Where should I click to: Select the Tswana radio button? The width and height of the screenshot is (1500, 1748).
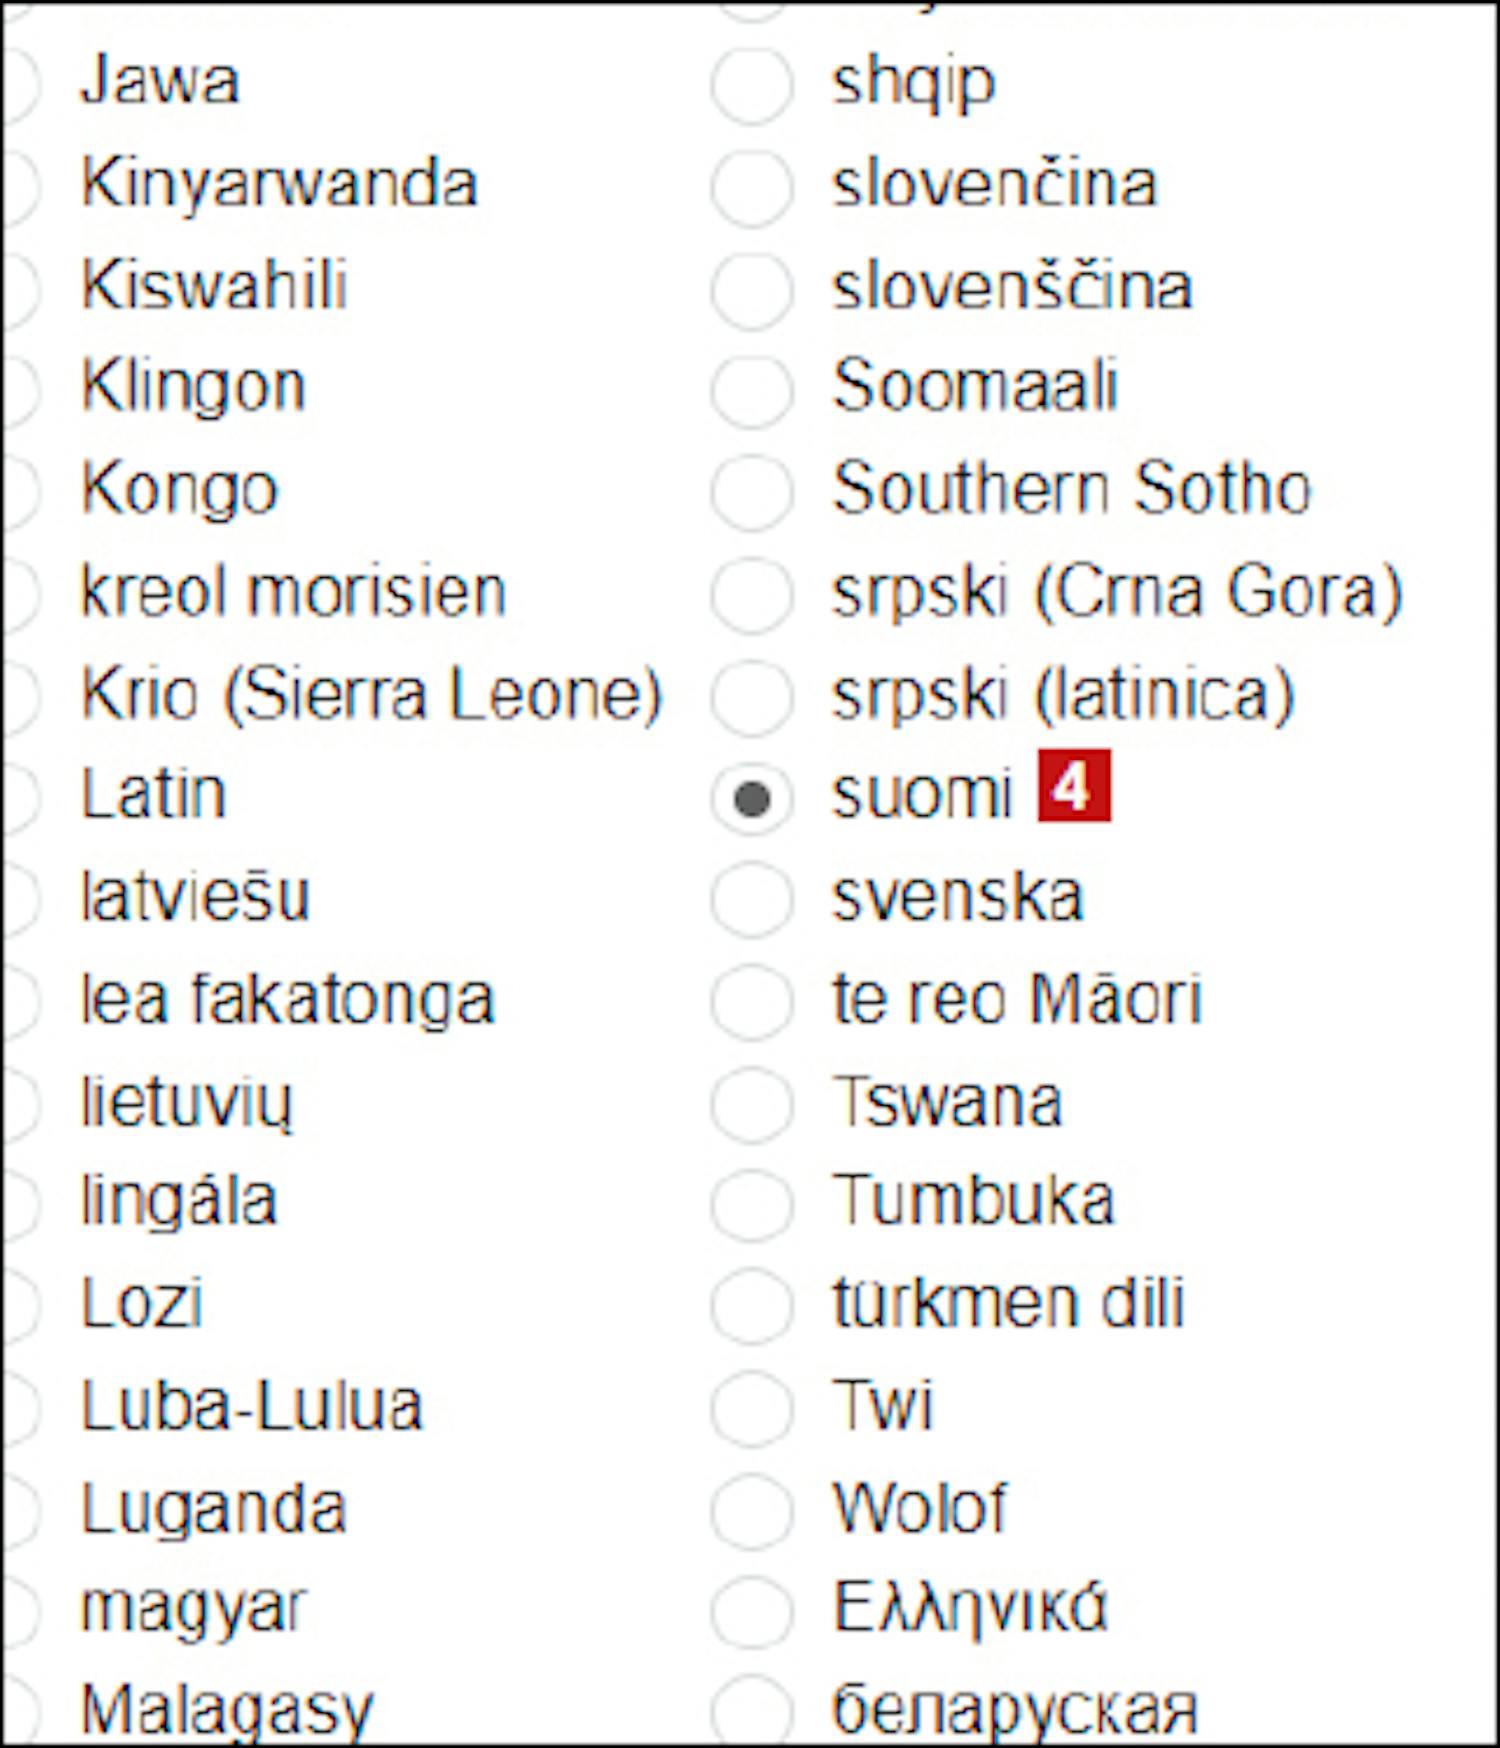point(752,1103)
